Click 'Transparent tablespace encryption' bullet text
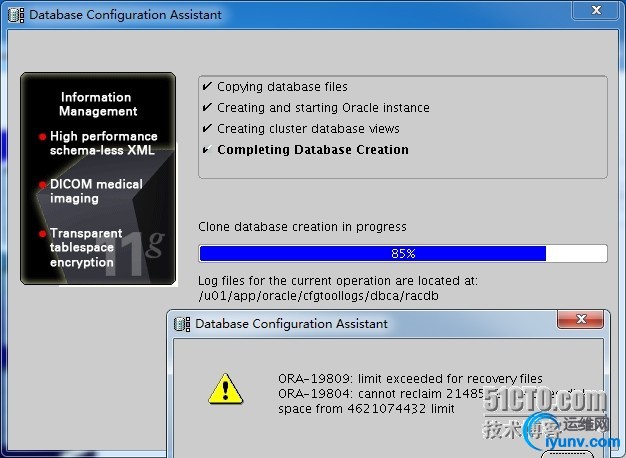The image size is (626, 458). click(x=86, y=248)
